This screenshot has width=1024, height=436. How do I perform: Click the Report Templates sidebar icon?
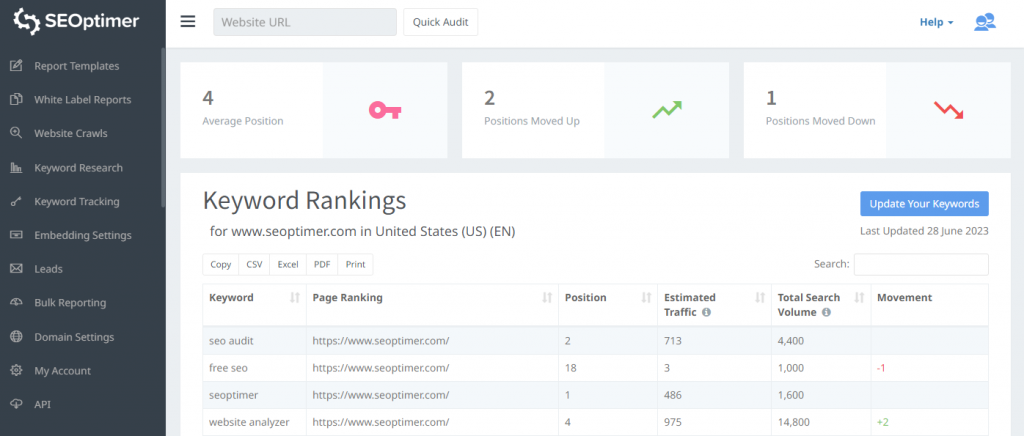(16, 66)
